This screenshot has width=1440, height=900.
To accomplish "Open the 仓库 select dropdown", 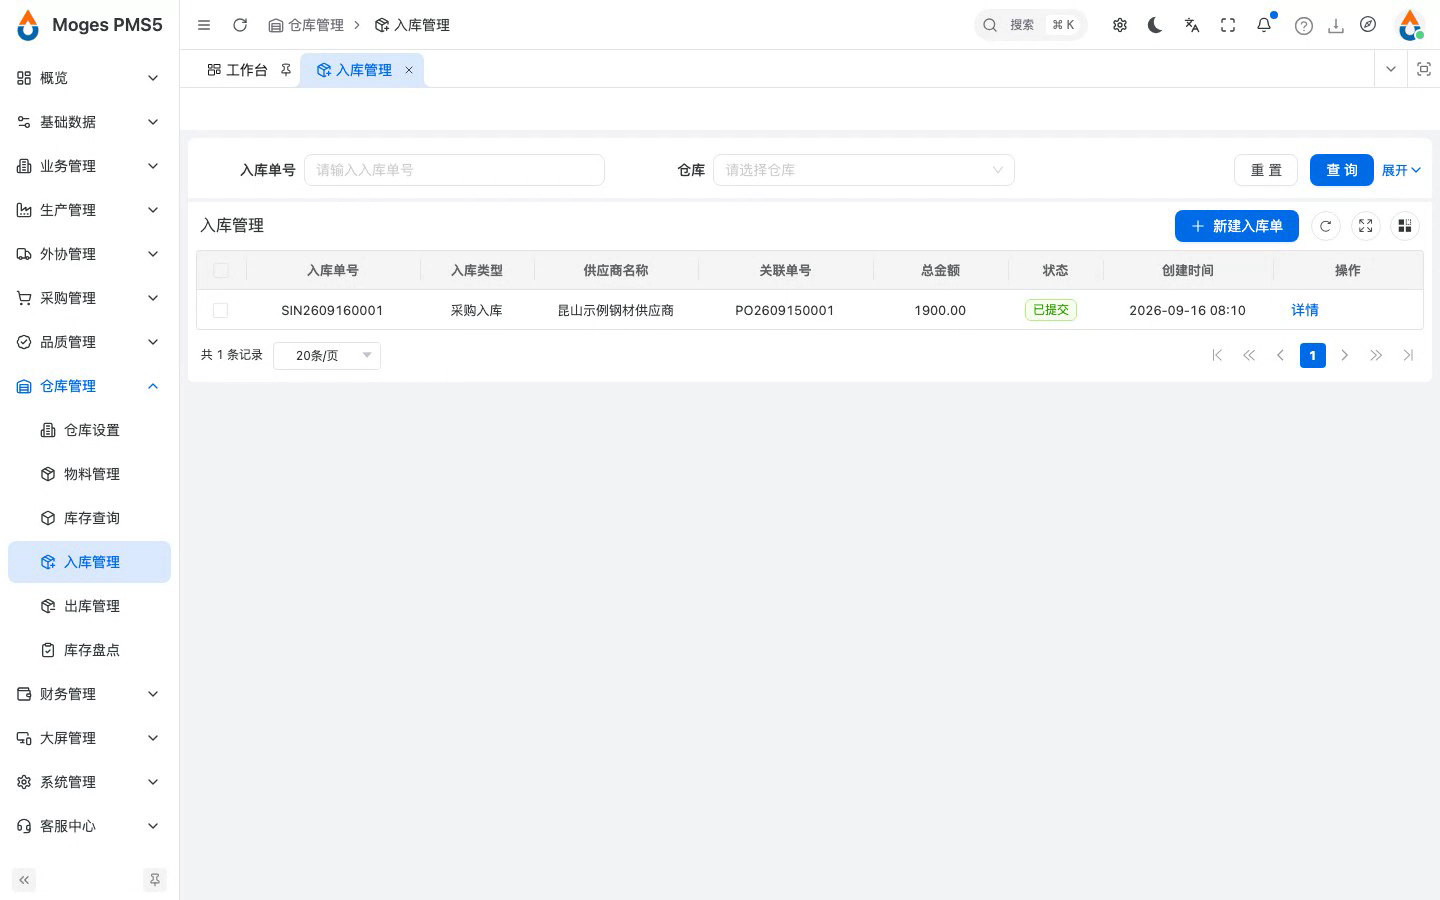I will [x=864, y=170].
